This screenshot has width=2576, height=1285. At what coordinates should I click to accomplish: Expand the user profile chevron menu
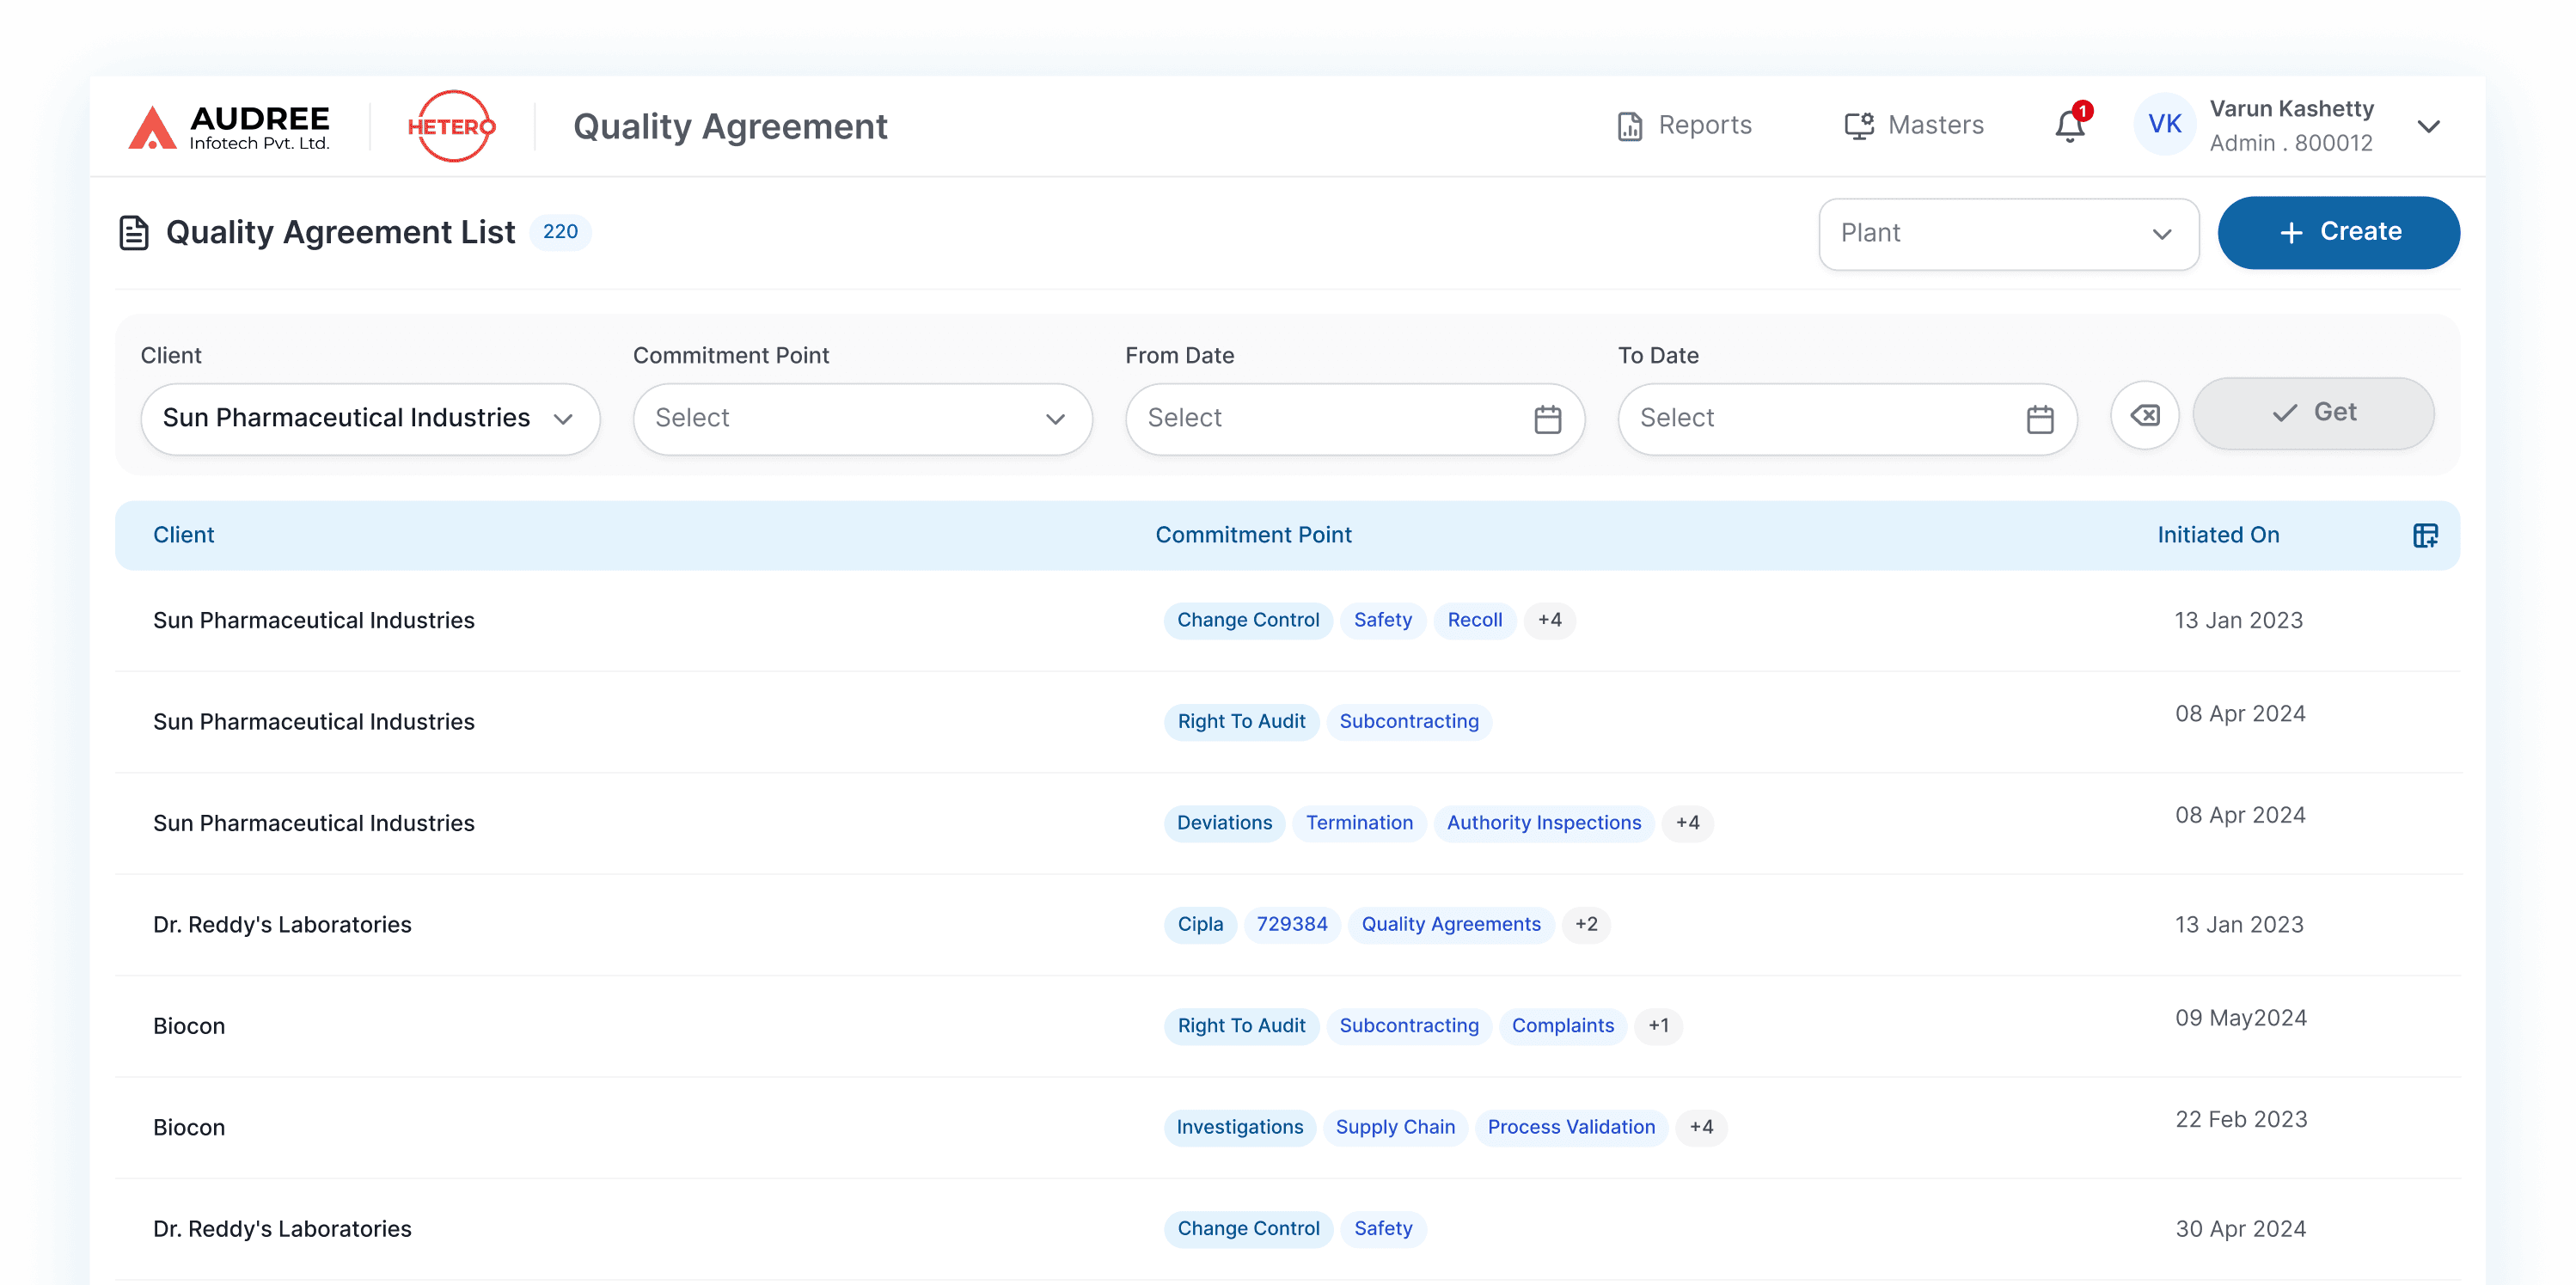click(2428, 127)
